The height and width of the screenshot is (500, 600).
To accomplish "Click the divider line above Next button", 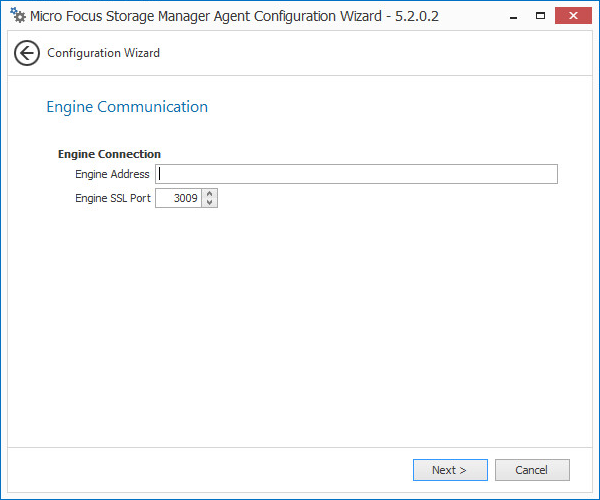I will tap(300, 447).
